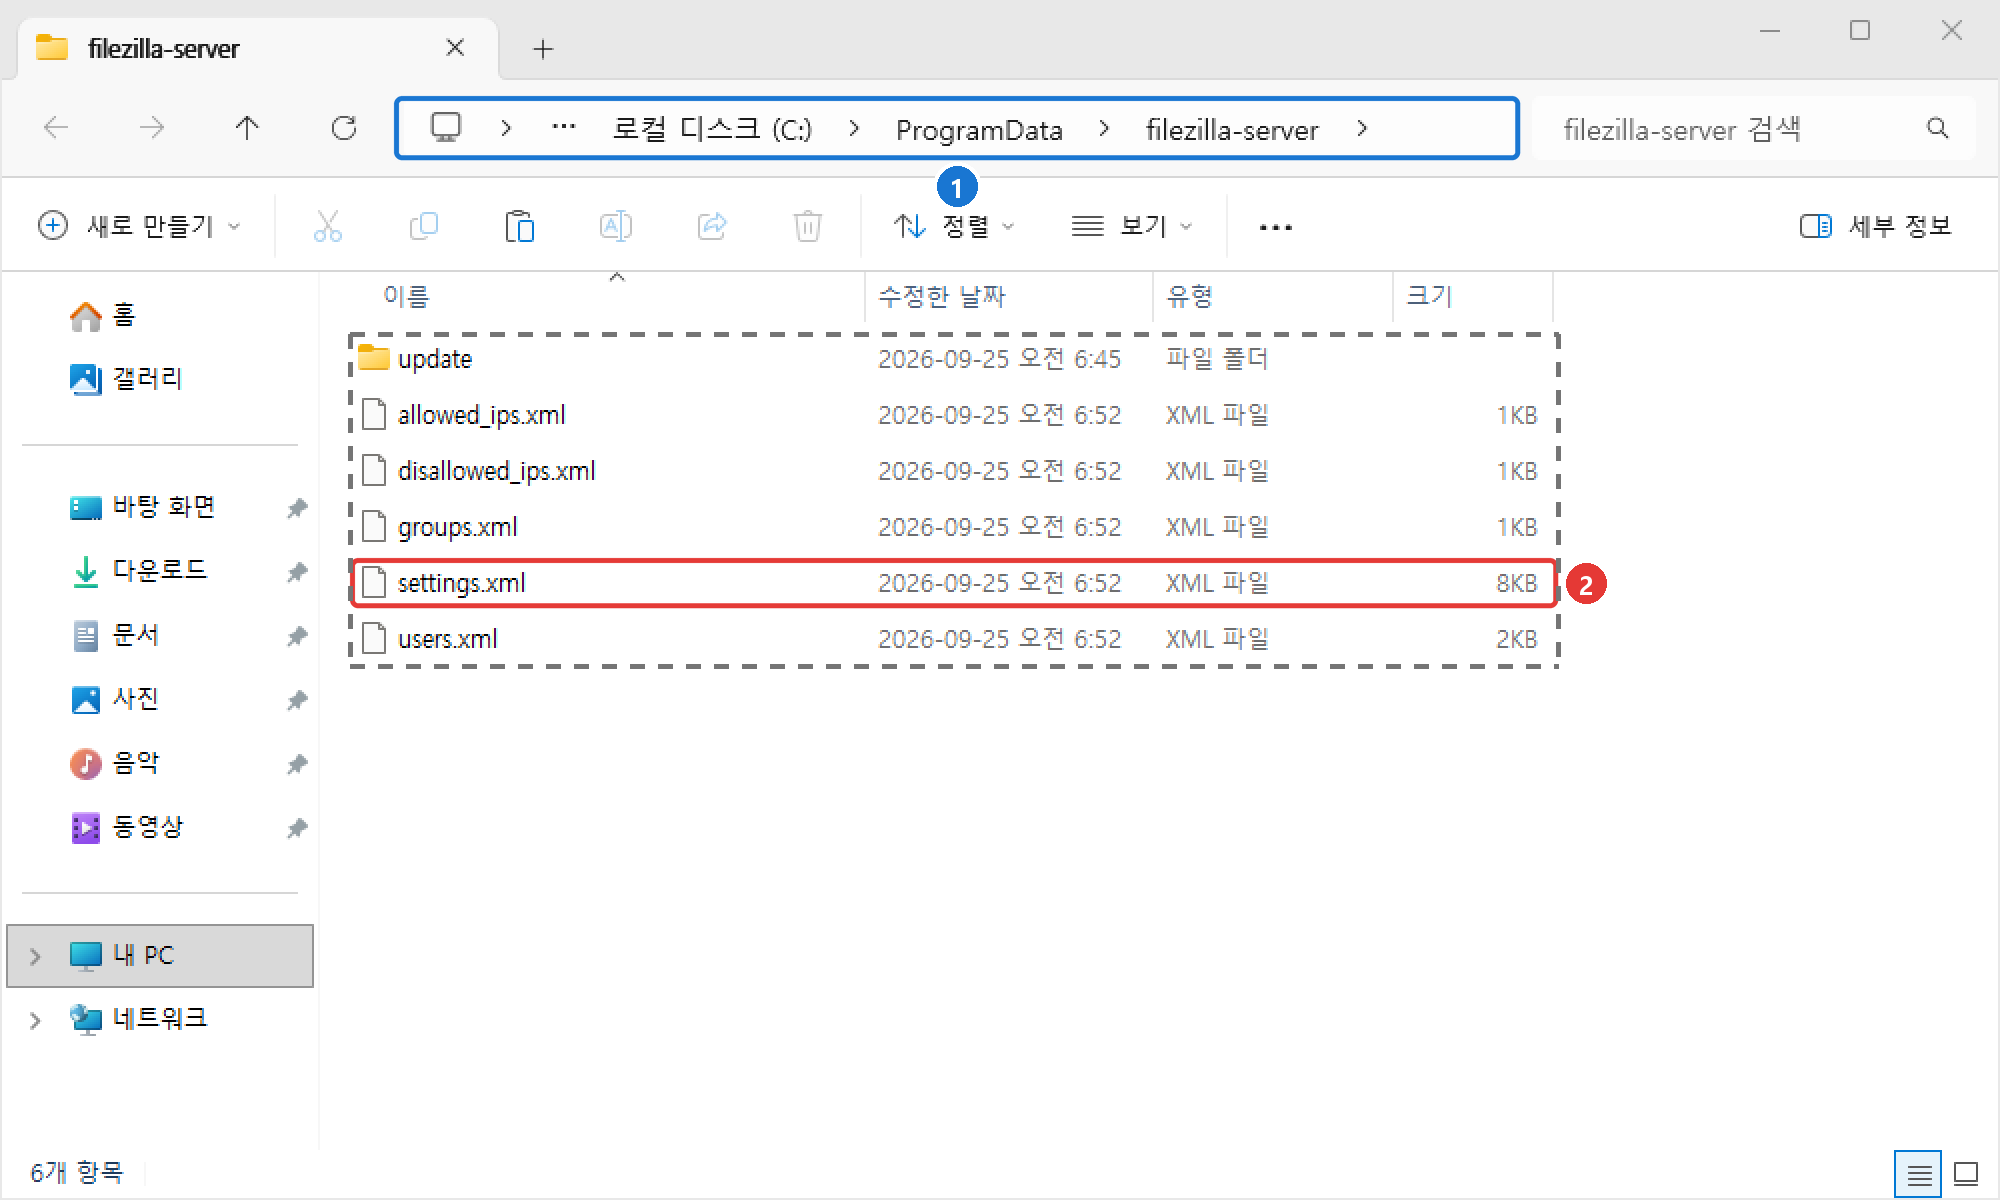Select the users.xml file
This screenshot has width=2000, height=1200.
954,639
